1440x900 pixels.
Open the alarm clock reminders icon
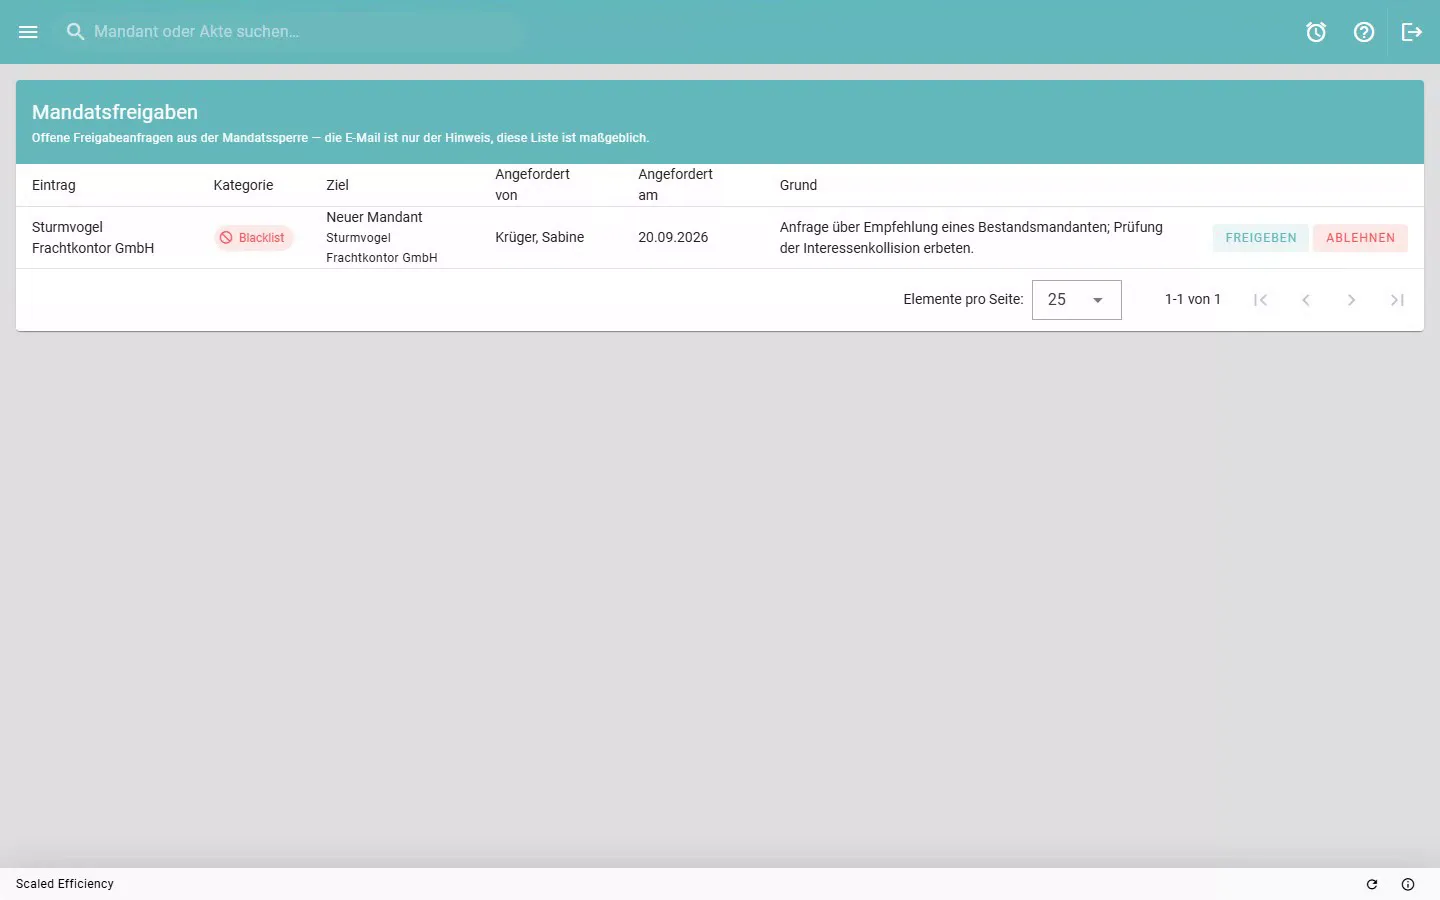(x=1316, y=32)
